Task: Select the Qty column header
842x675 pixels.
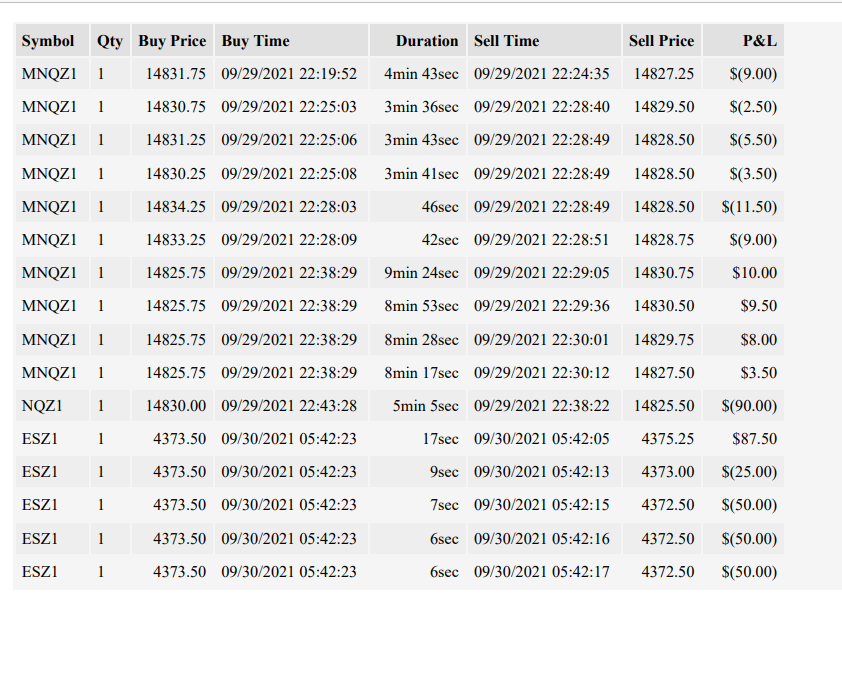Action: pos(111,41)
